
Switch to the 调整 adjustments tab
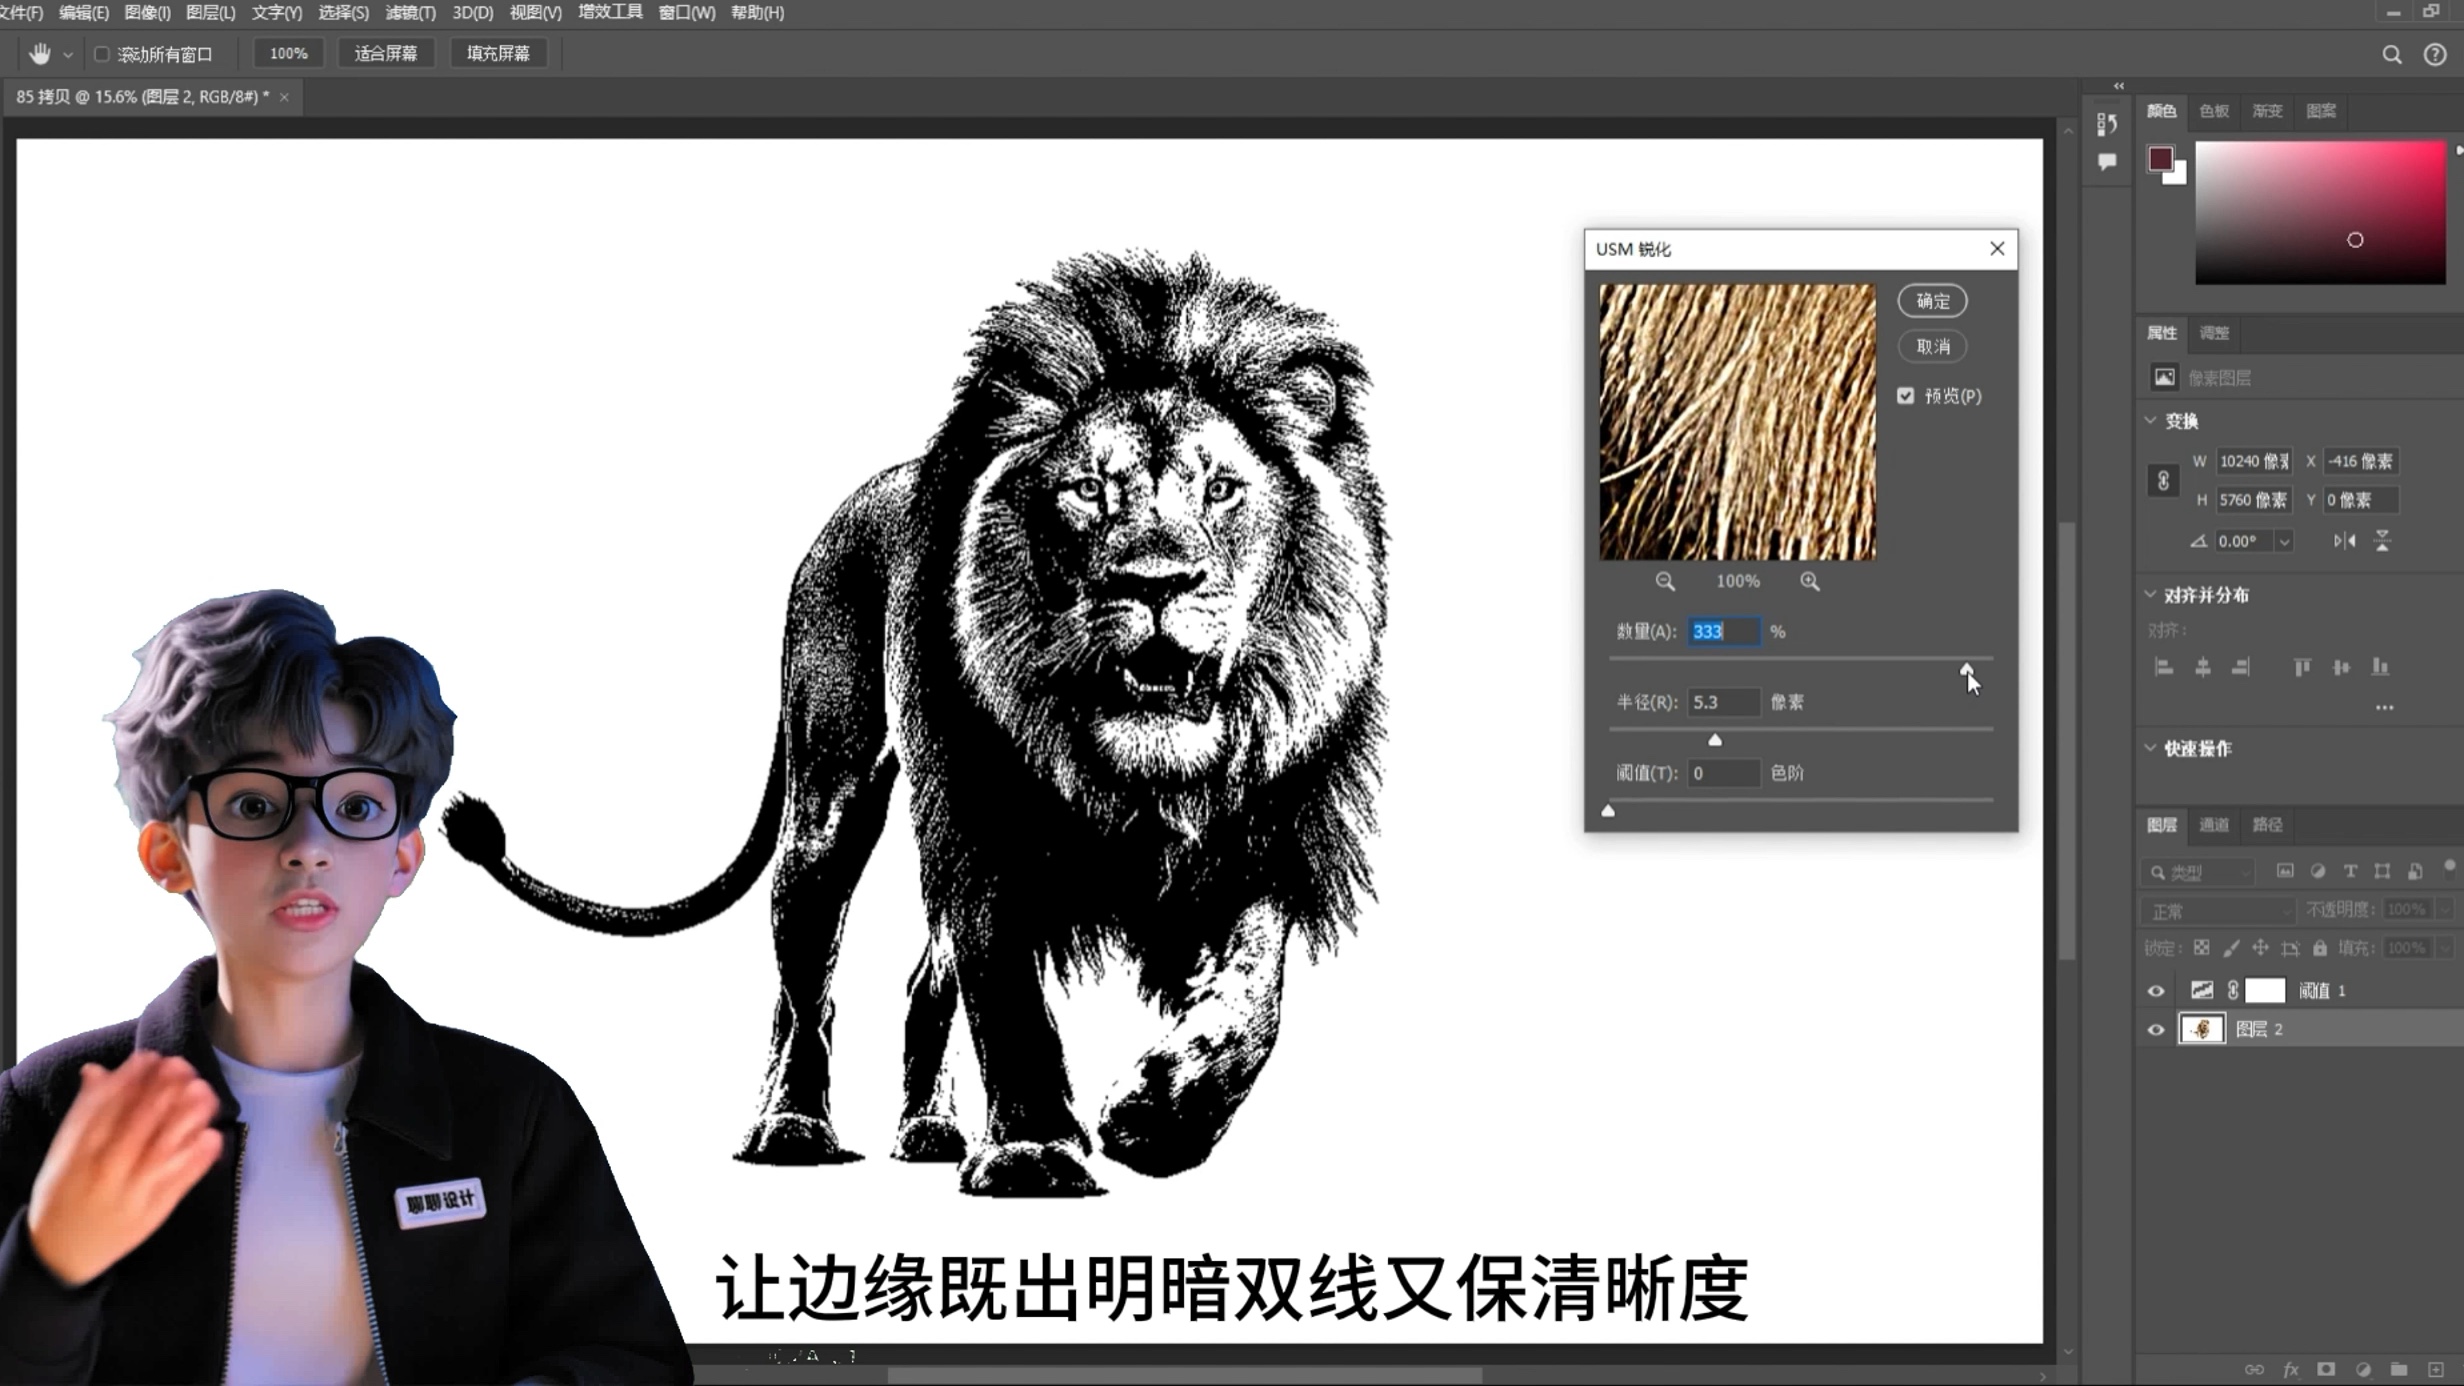(2214, 333)
